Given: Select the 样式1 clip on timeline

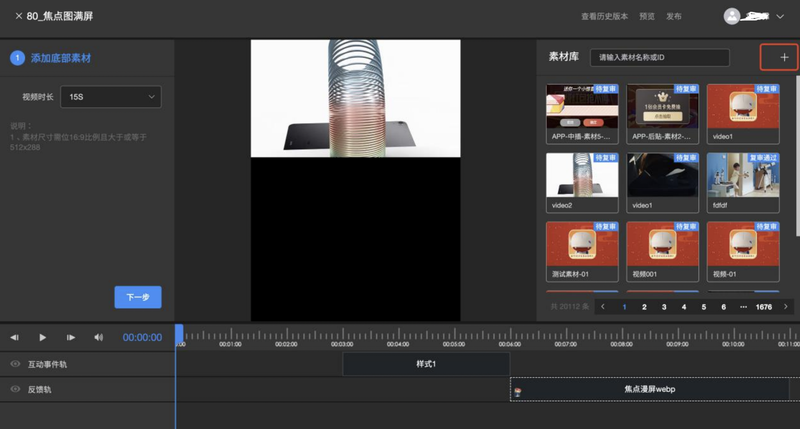Looking at the screenshot, I should [426, 364].
